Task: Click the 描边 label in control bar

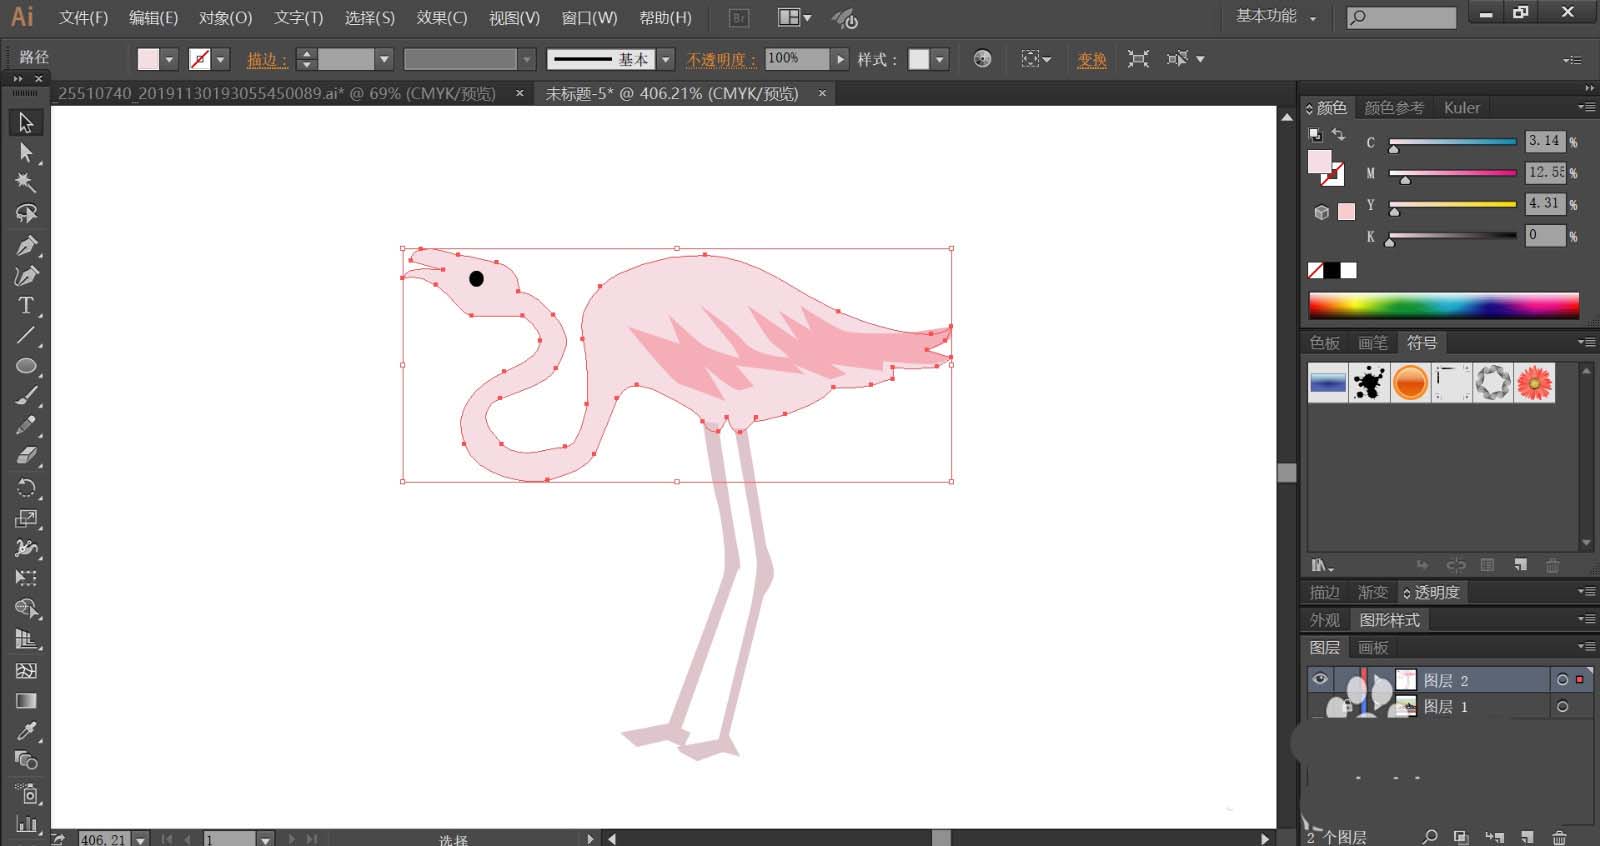Action: click(x=266, y=60)
